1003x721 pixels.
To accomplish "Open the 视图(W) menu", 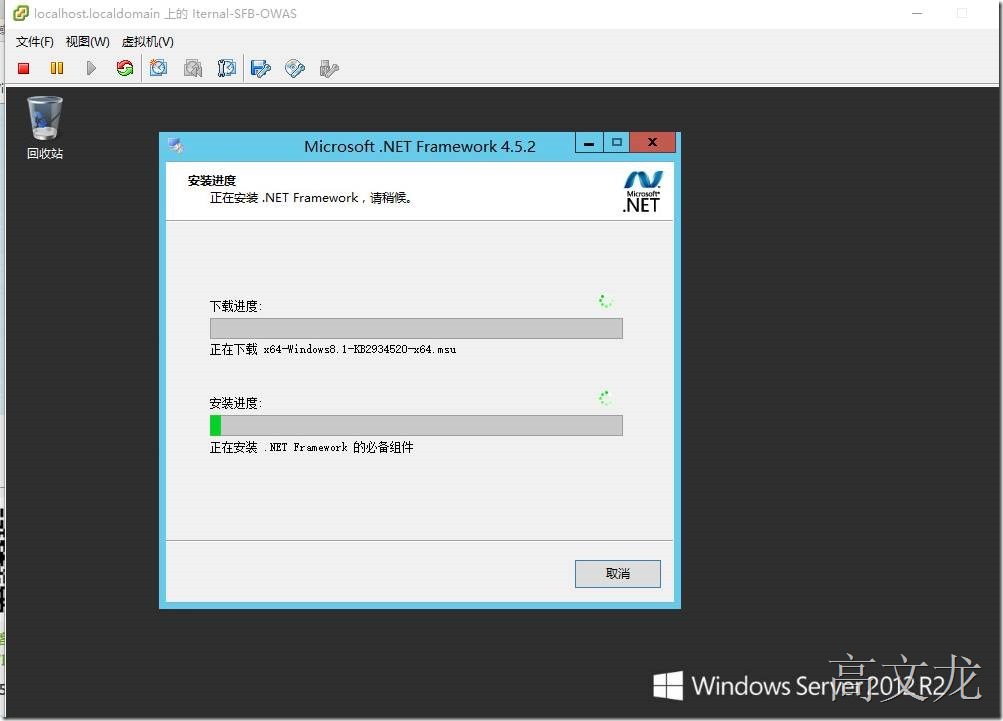I will click(88, 42).
